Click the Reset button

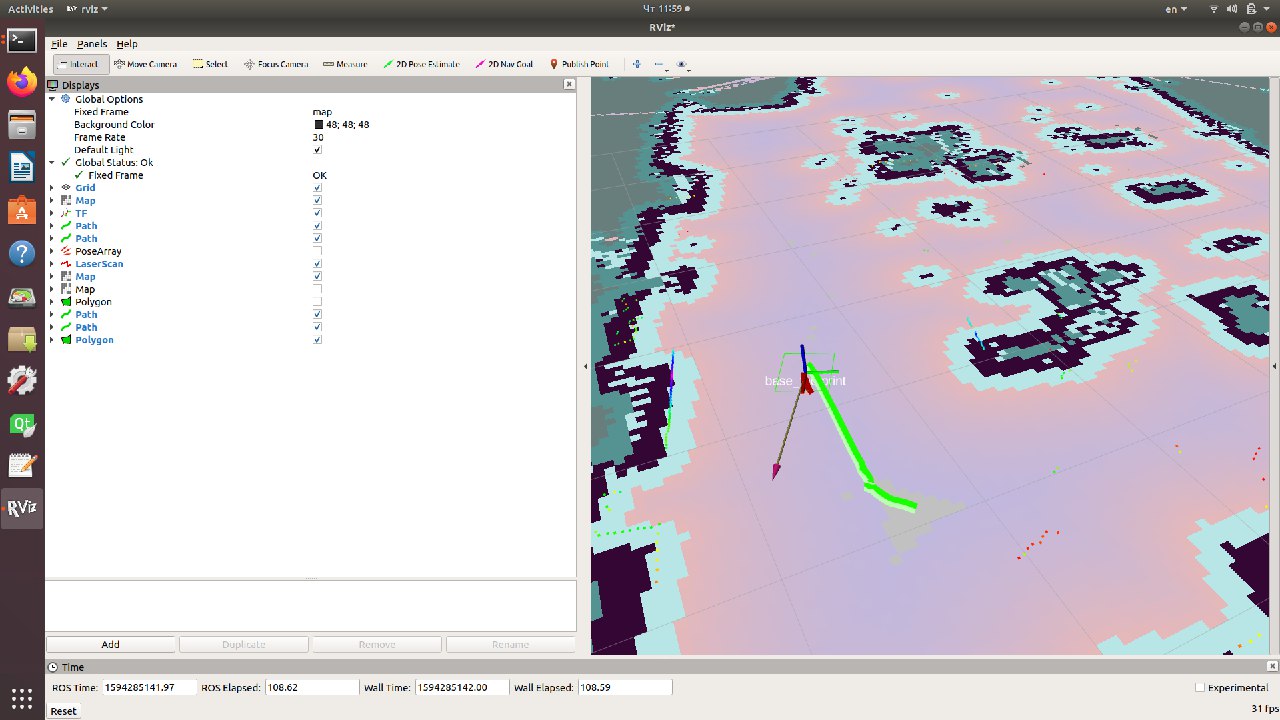coord(63,711)
